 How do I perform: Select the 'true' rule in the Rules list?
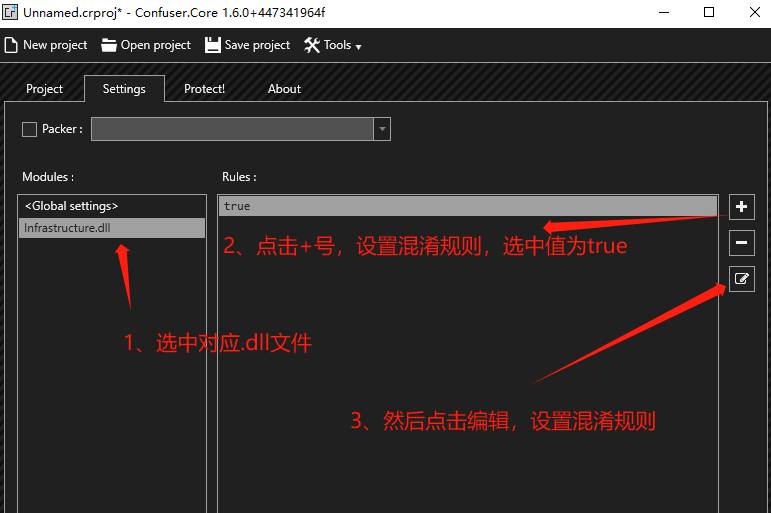(x=467, y=206)
